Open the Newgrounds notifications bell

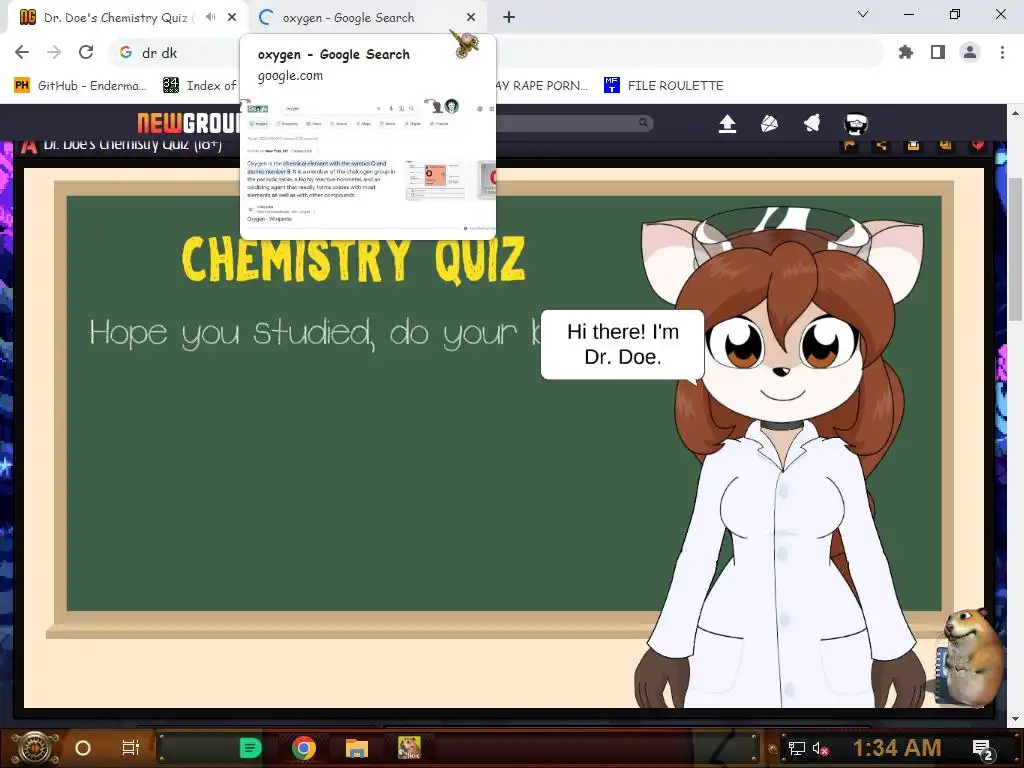[x=812, y=123]
